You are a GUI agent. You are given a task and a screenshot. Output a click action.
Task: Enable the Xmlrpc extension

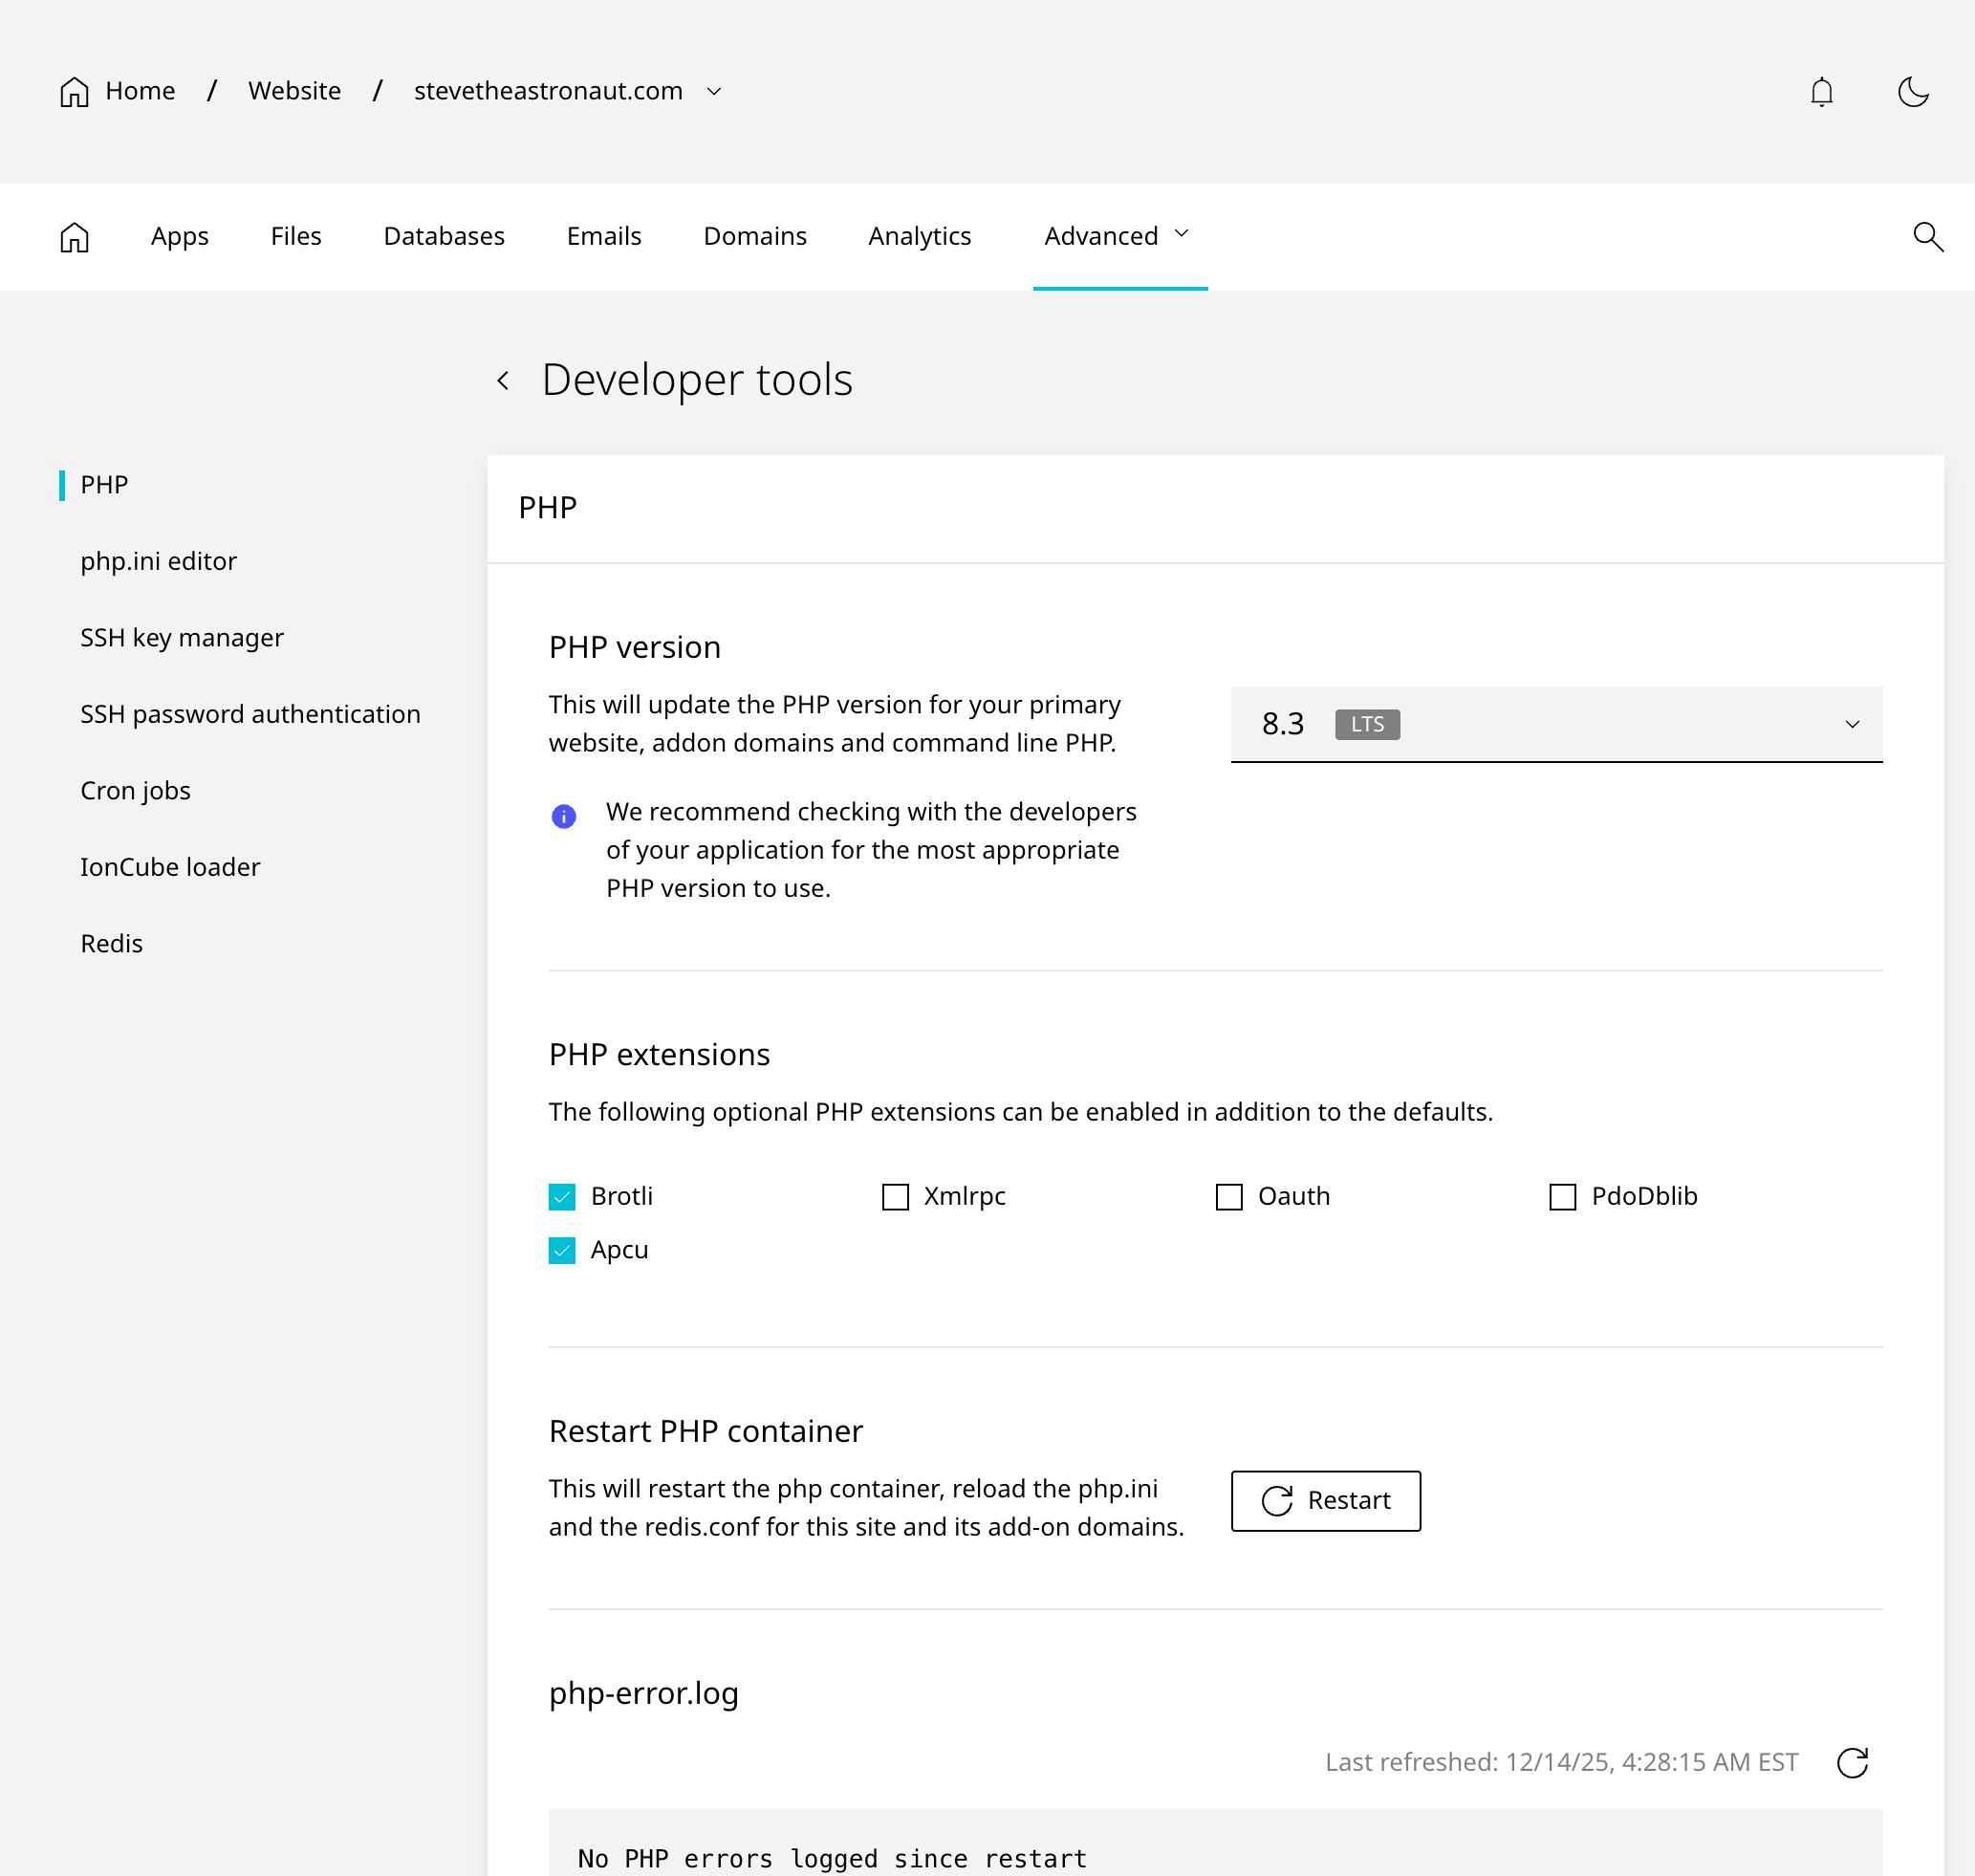[x=895, y=1197]
